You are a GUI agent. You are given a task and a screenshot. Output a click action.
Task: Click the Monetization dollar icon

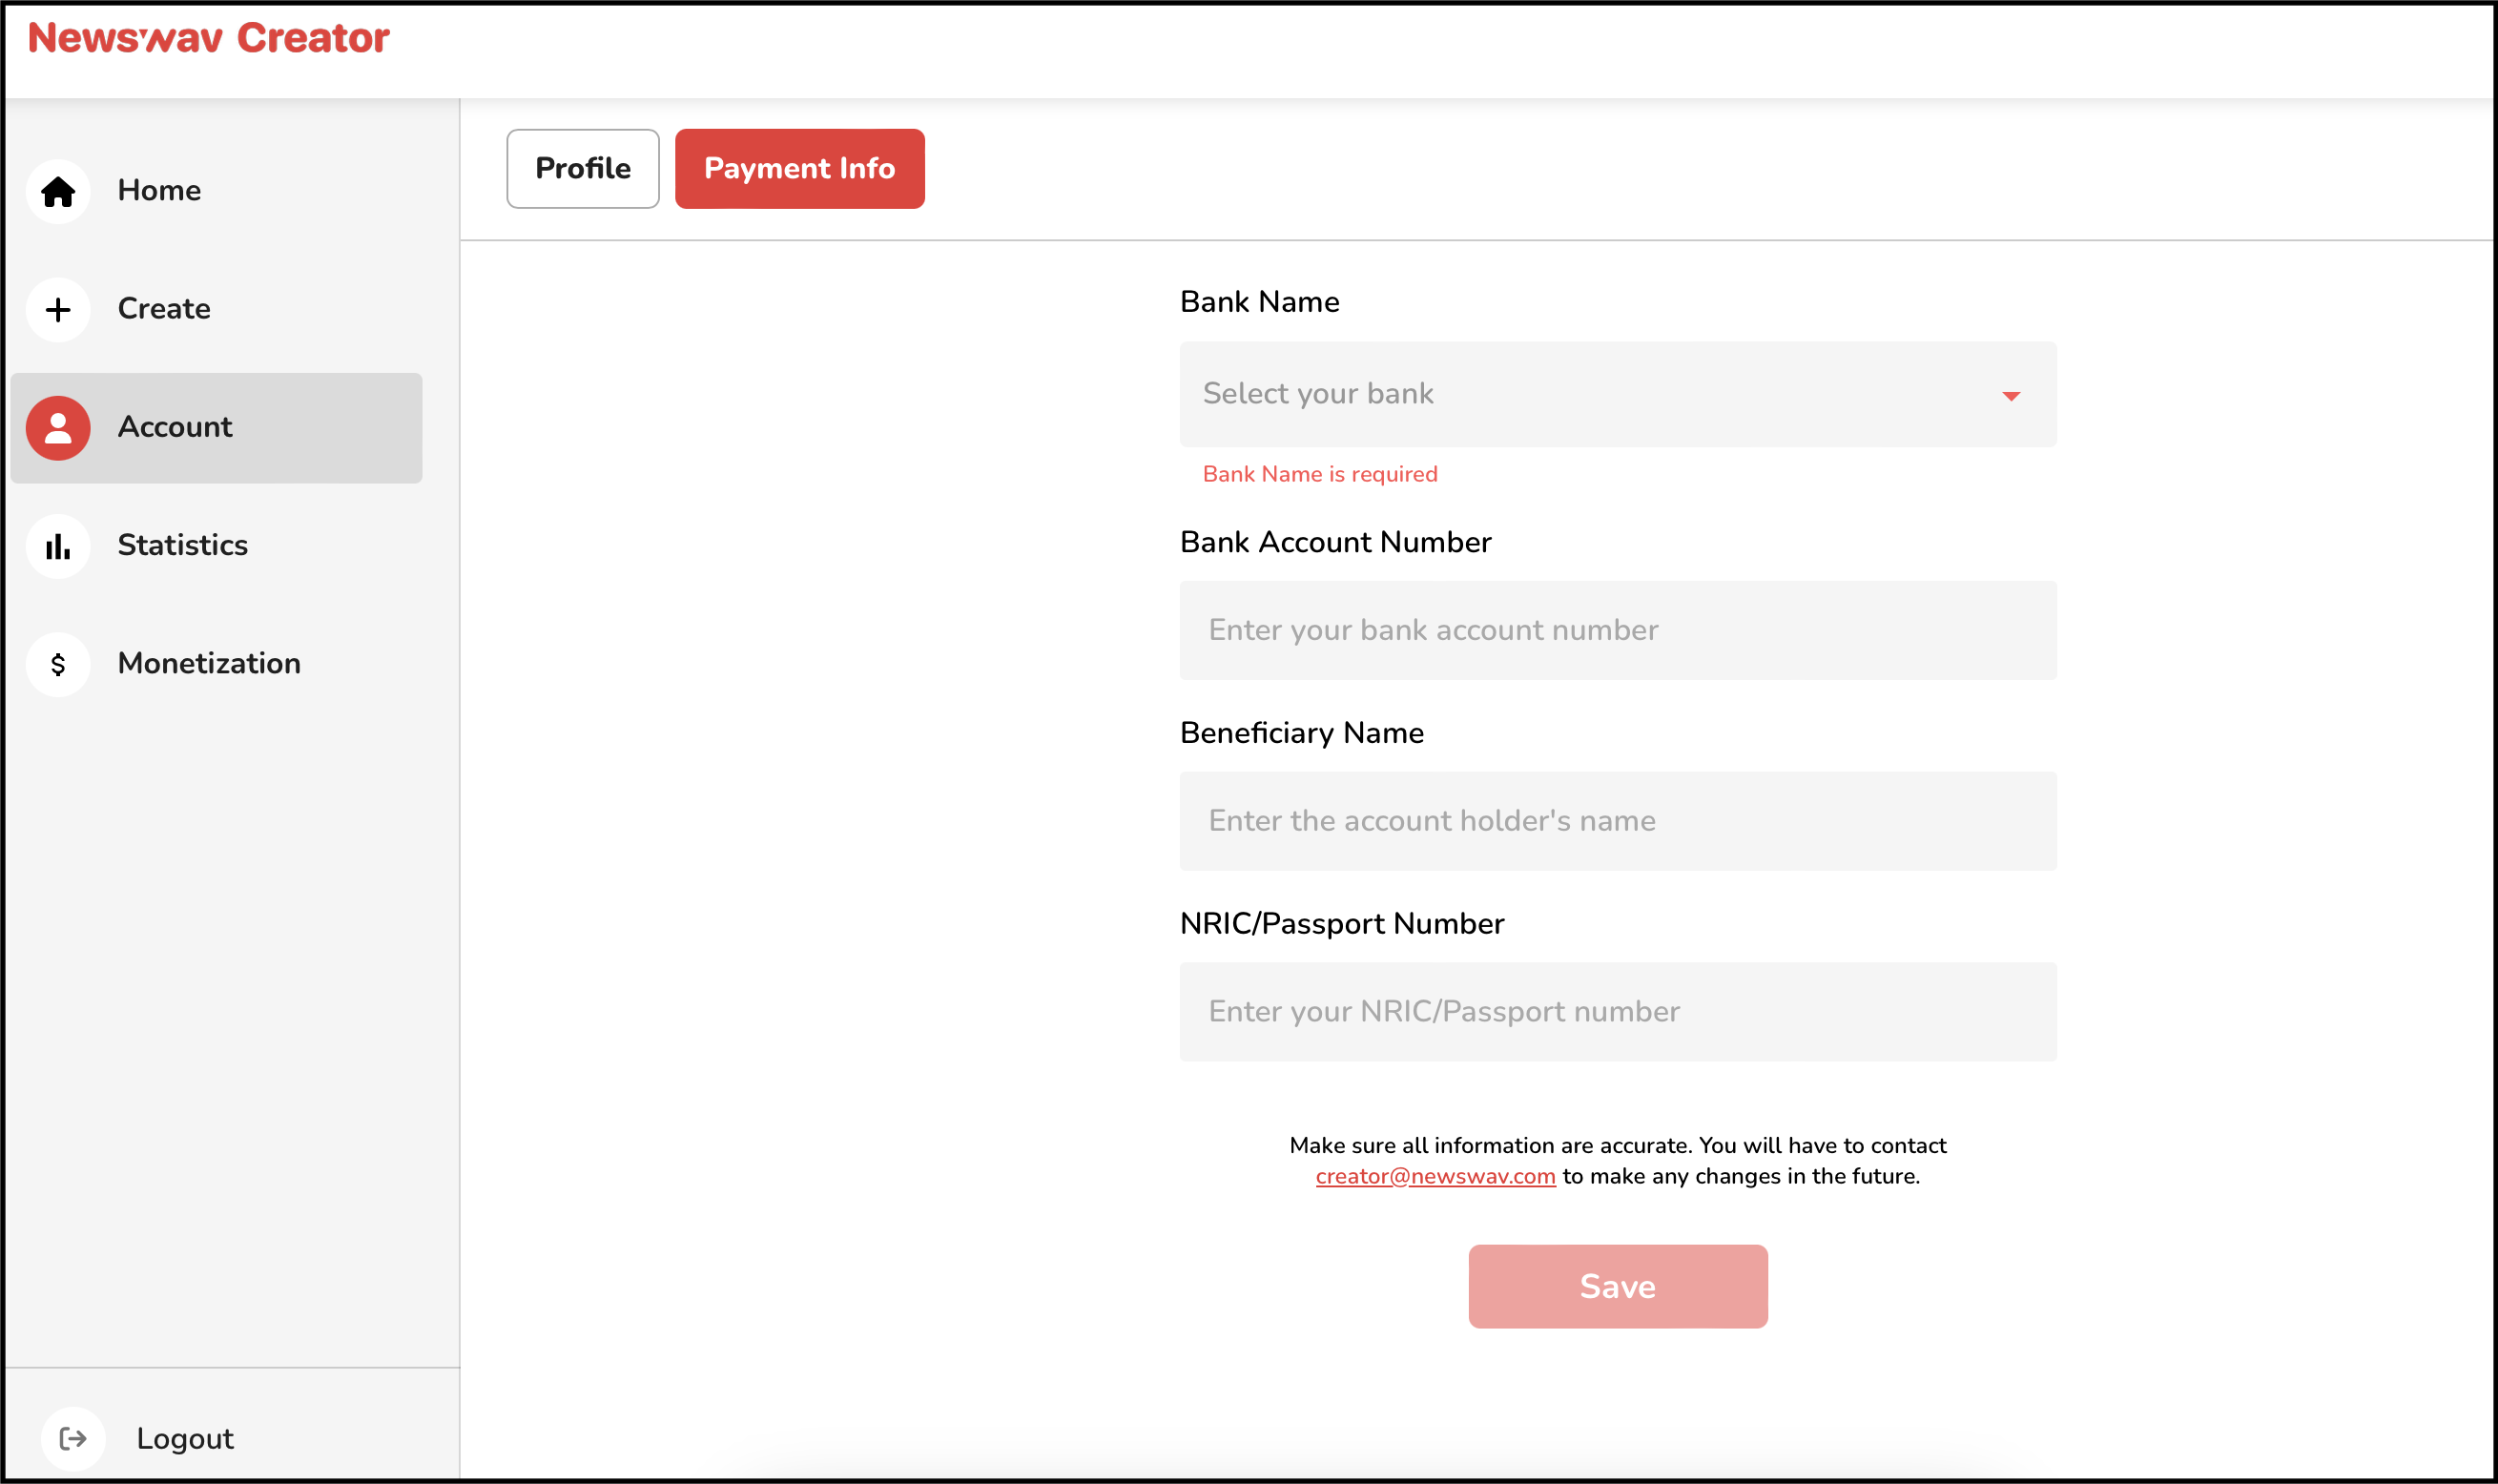(x=58, y=664)
